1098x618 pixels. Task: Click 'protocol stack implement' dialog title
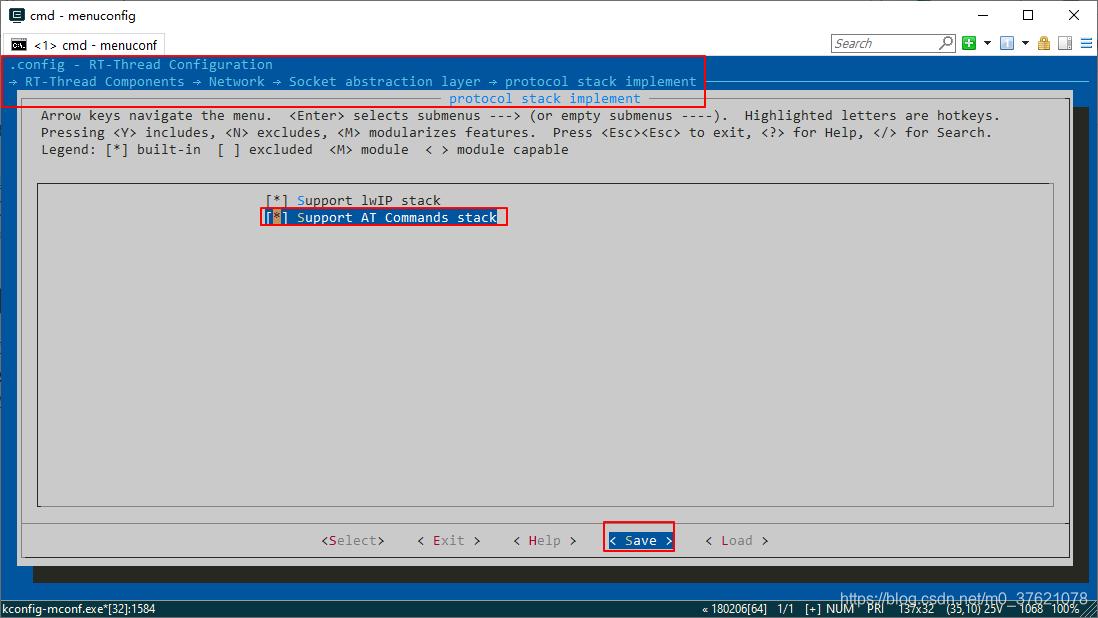click(545, 99)
